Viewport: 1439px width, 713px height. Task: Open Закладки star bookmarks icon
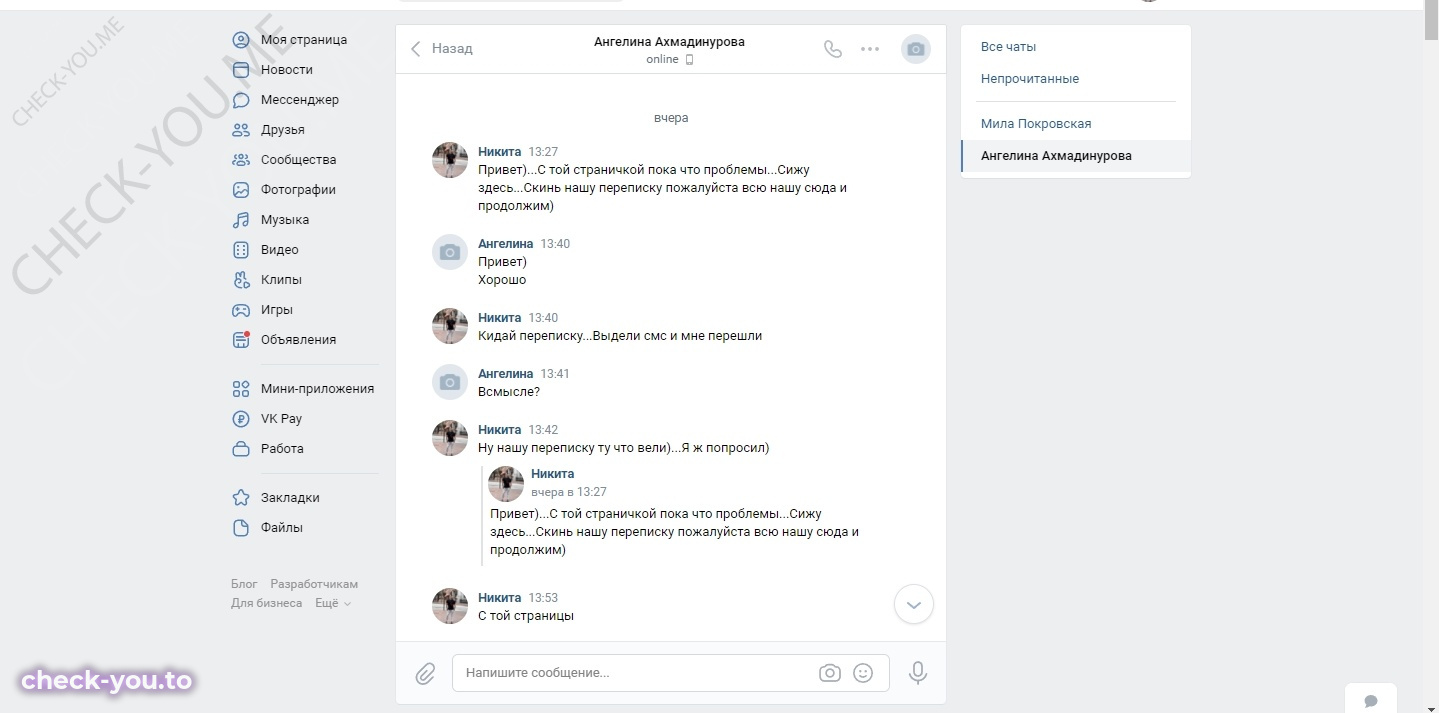[x=241, y=498]
